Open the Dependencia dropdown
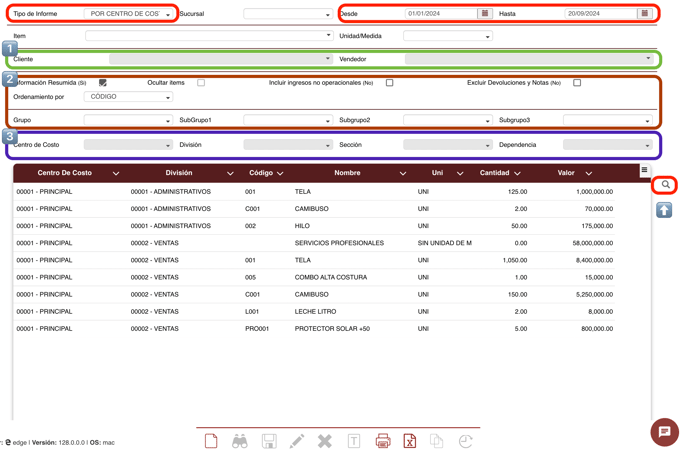Viewport: 688px width, 451px height. tap(608, 145)
